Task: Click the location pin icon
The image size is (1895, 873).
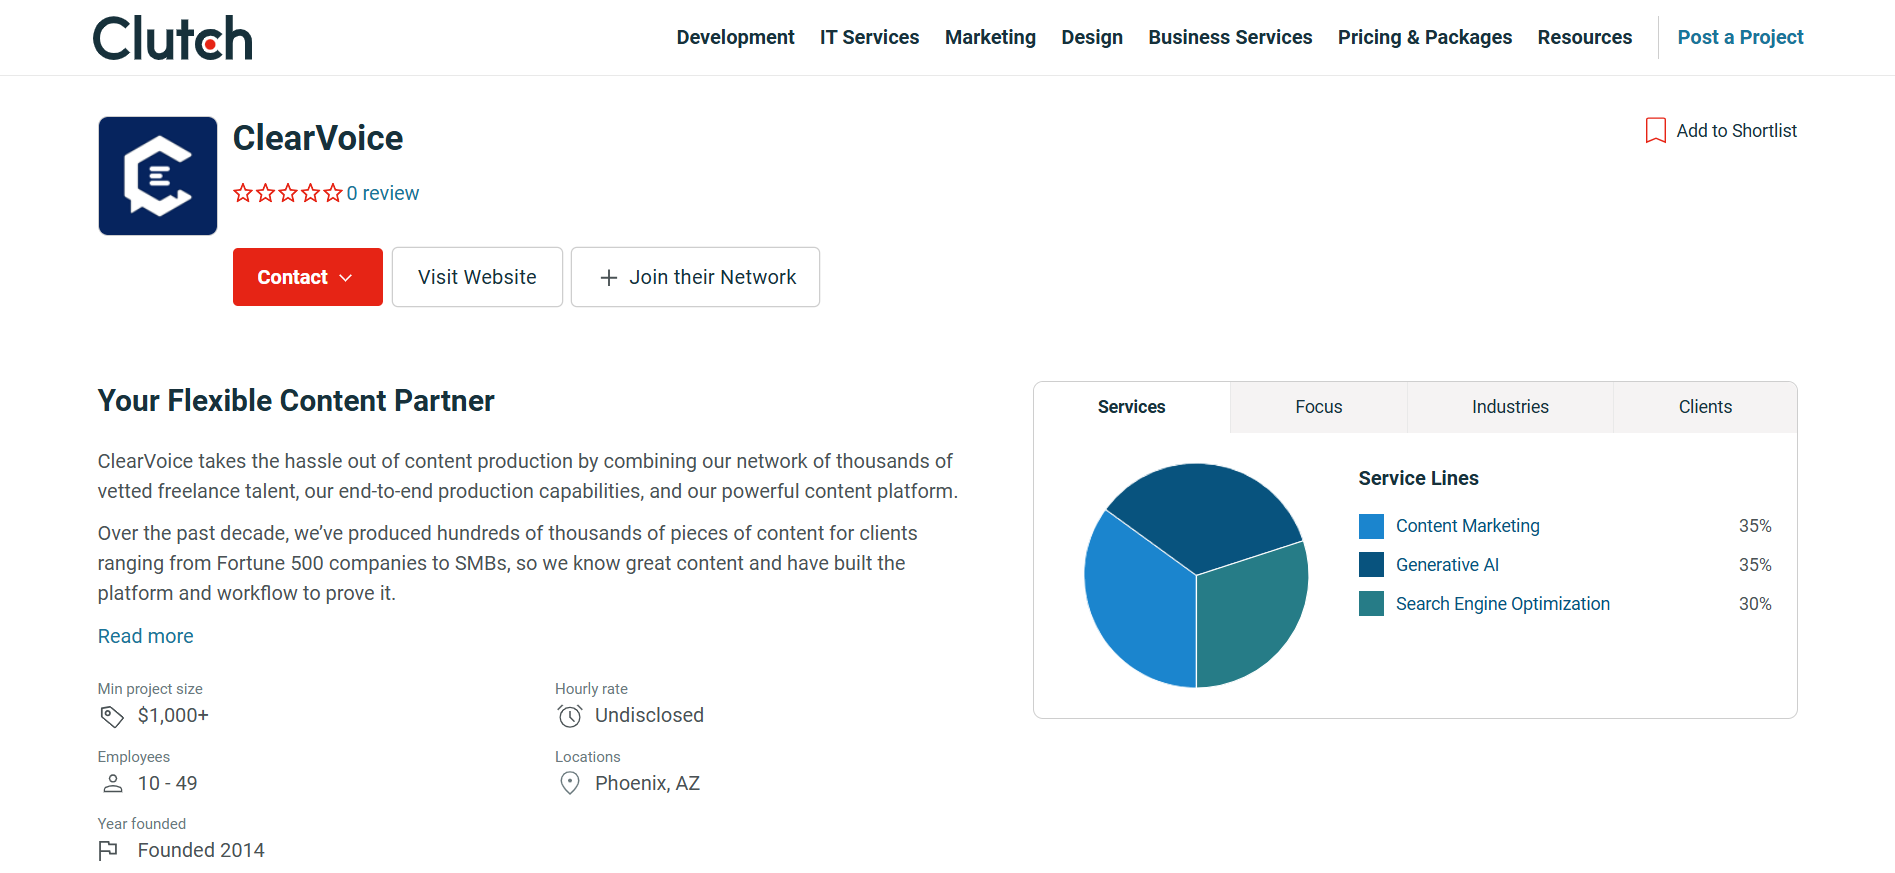Action: (570, 784)
